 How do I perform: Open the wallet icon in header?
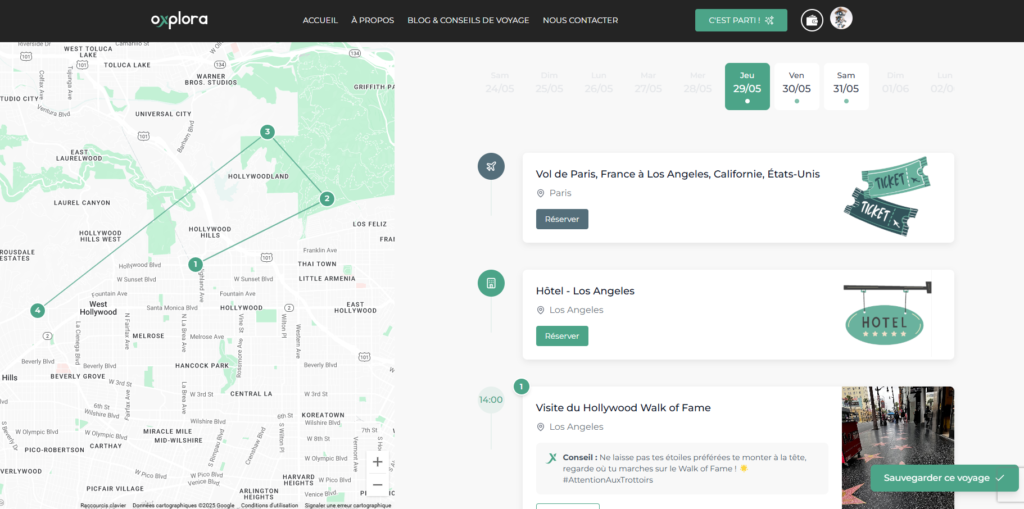coord(812,20)
